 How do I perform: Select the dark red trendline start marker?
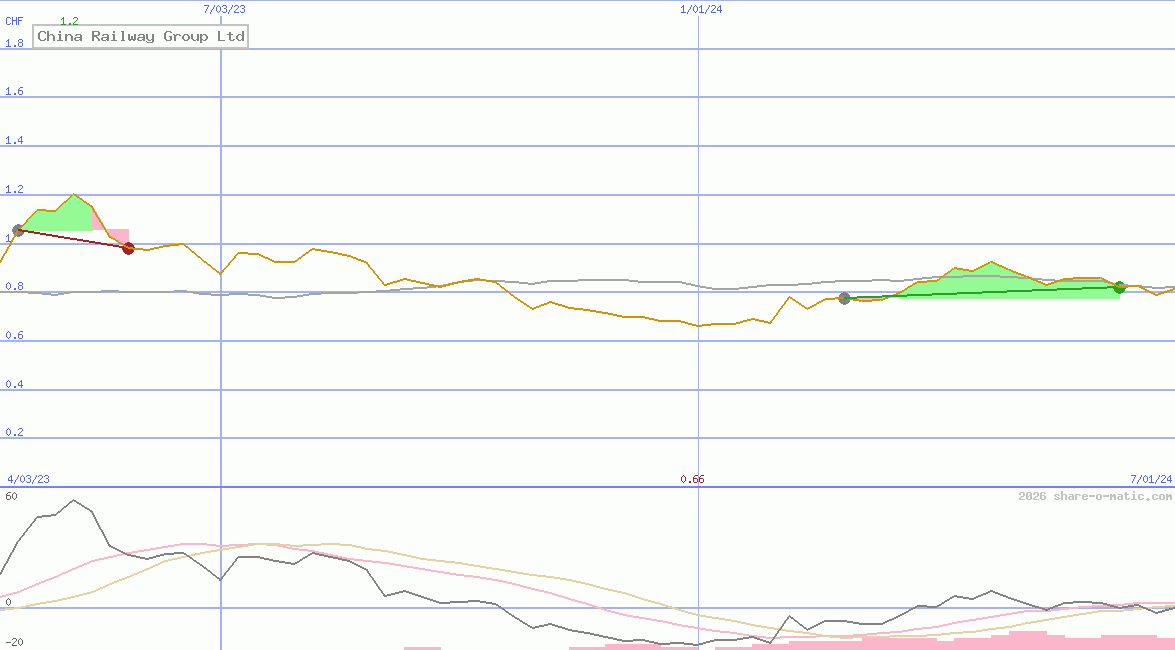click(17, 230)
